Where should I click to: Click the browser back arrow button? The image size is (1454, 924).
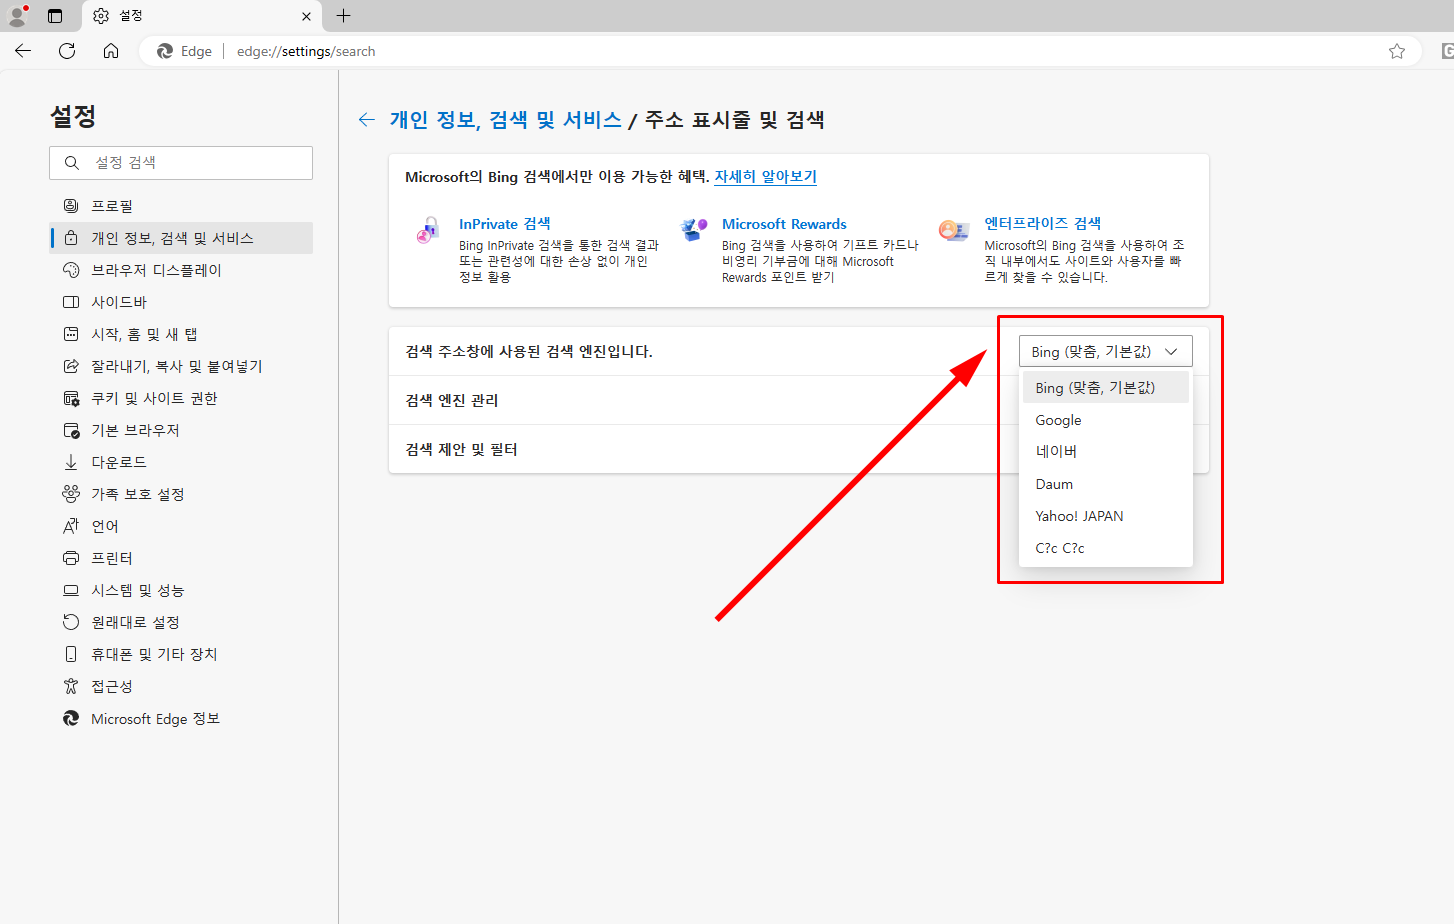point(23,51)
